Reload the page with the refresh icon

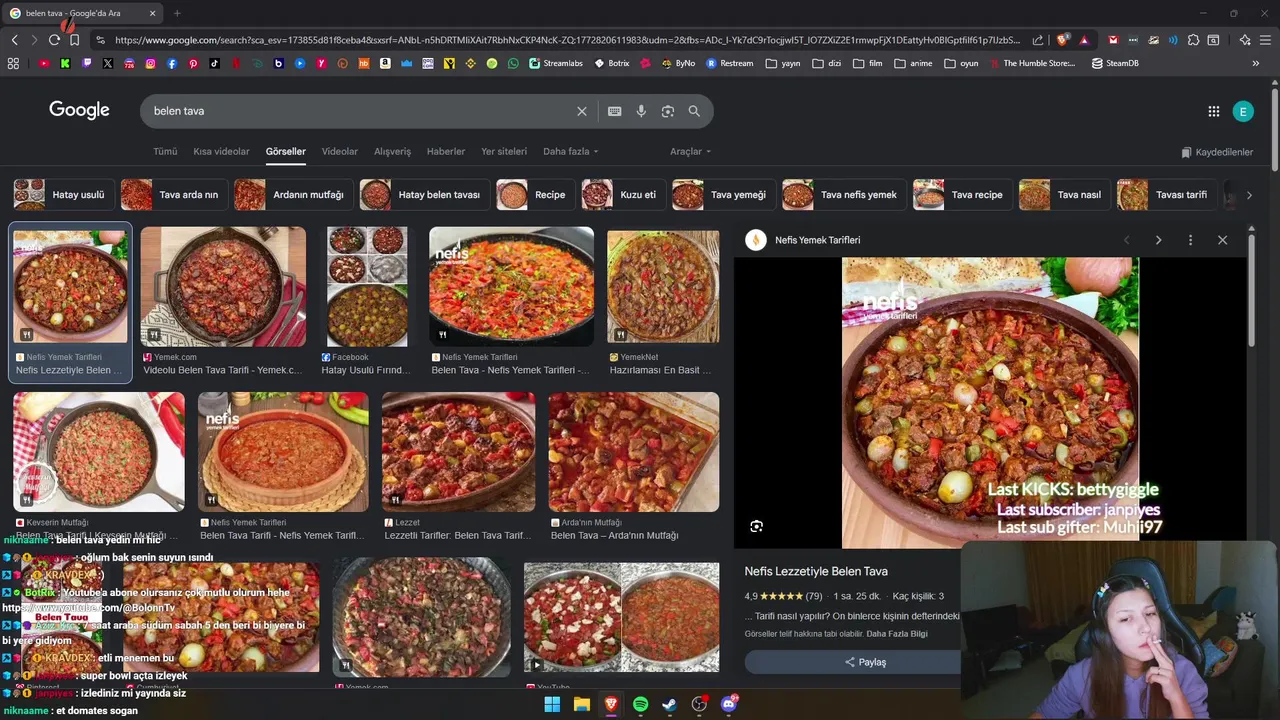[x=54, y=40]
